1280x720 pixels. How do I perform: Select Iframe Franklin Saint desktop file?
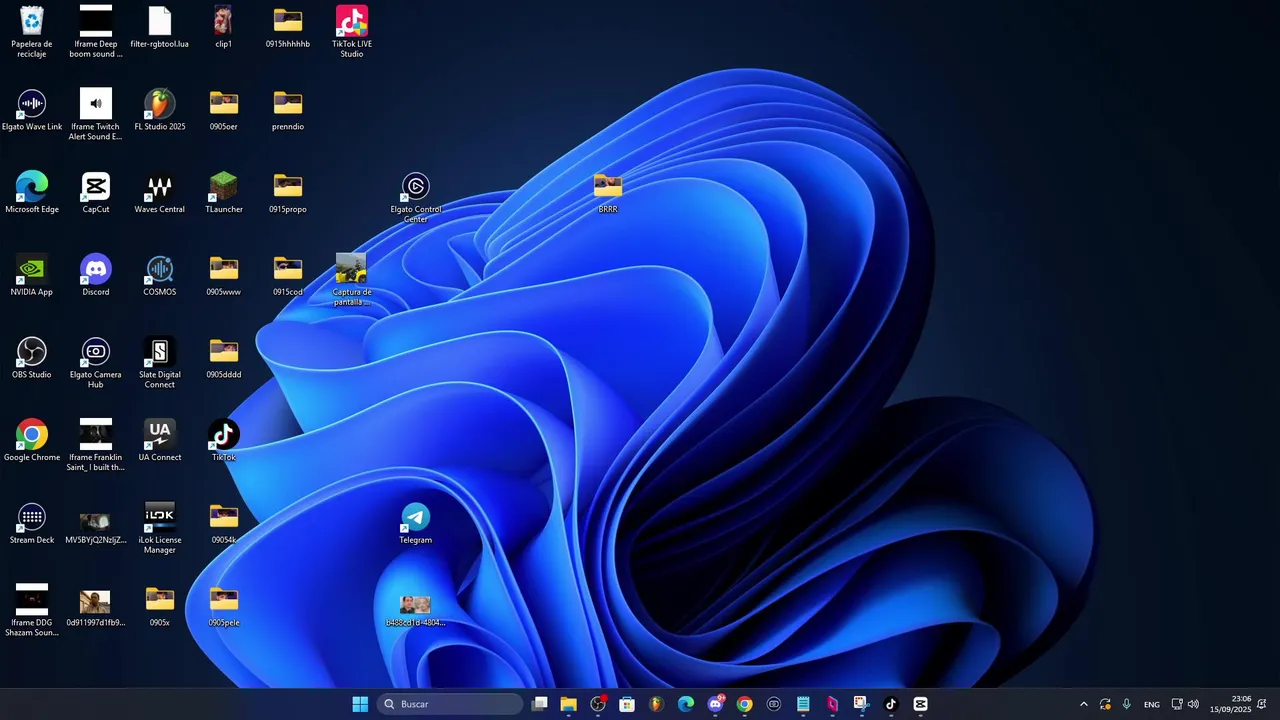96,445
